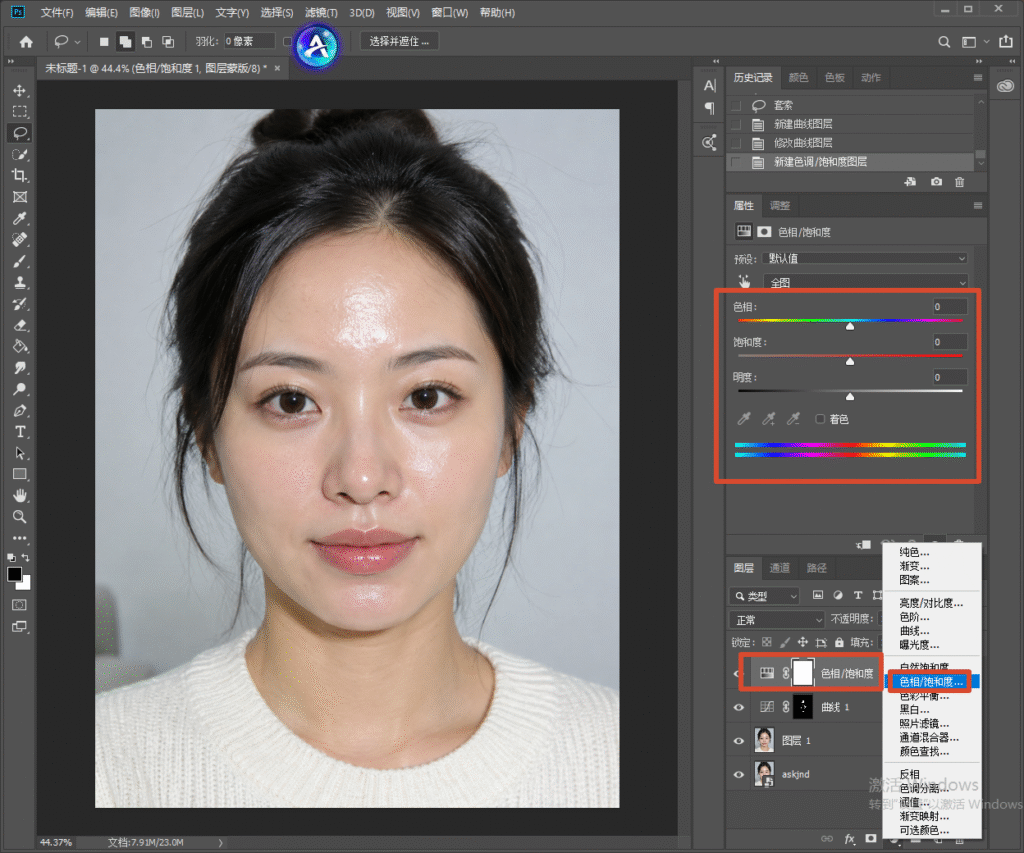The width and height of the screenshot is (1024, 853).
Task: Select the Quick Selection tool
Action: [20, 154]
